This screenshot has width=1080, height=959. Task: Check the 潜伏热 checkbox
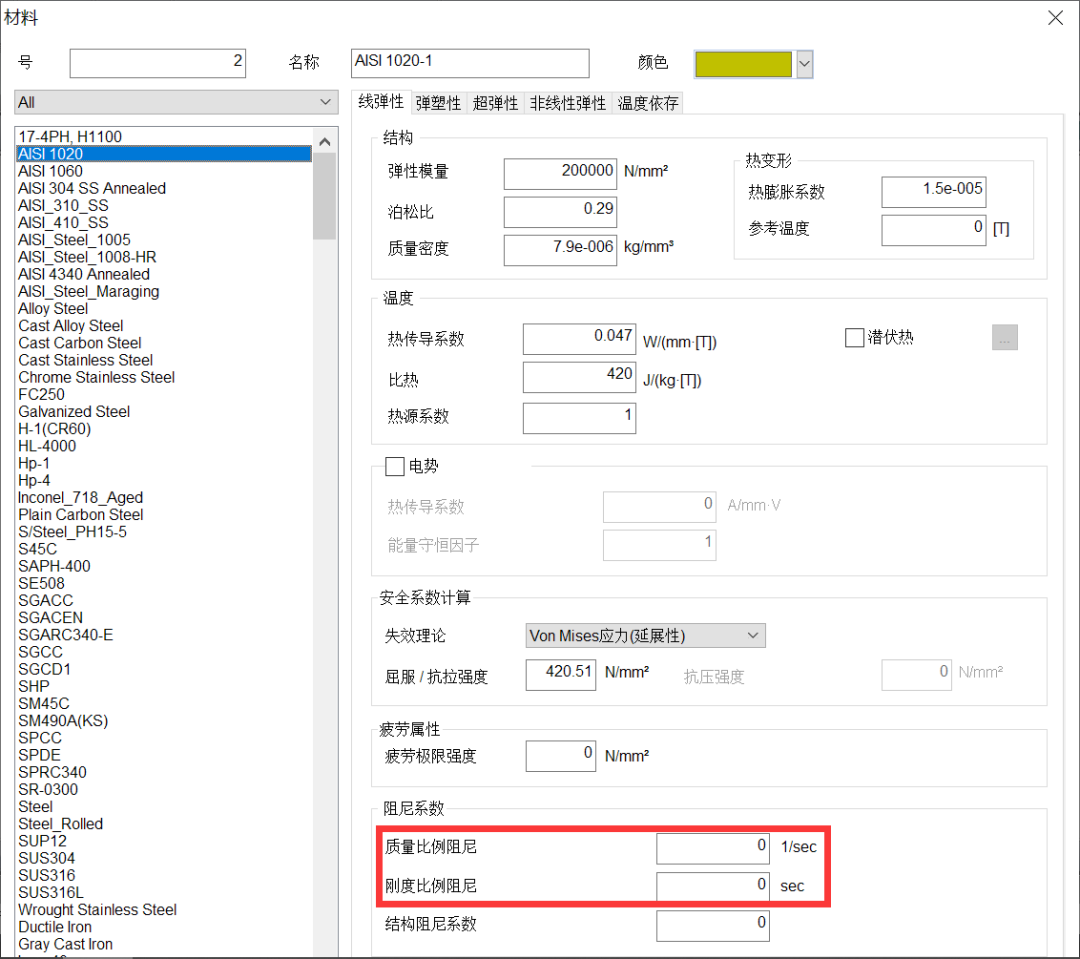(x=854, y=337)
